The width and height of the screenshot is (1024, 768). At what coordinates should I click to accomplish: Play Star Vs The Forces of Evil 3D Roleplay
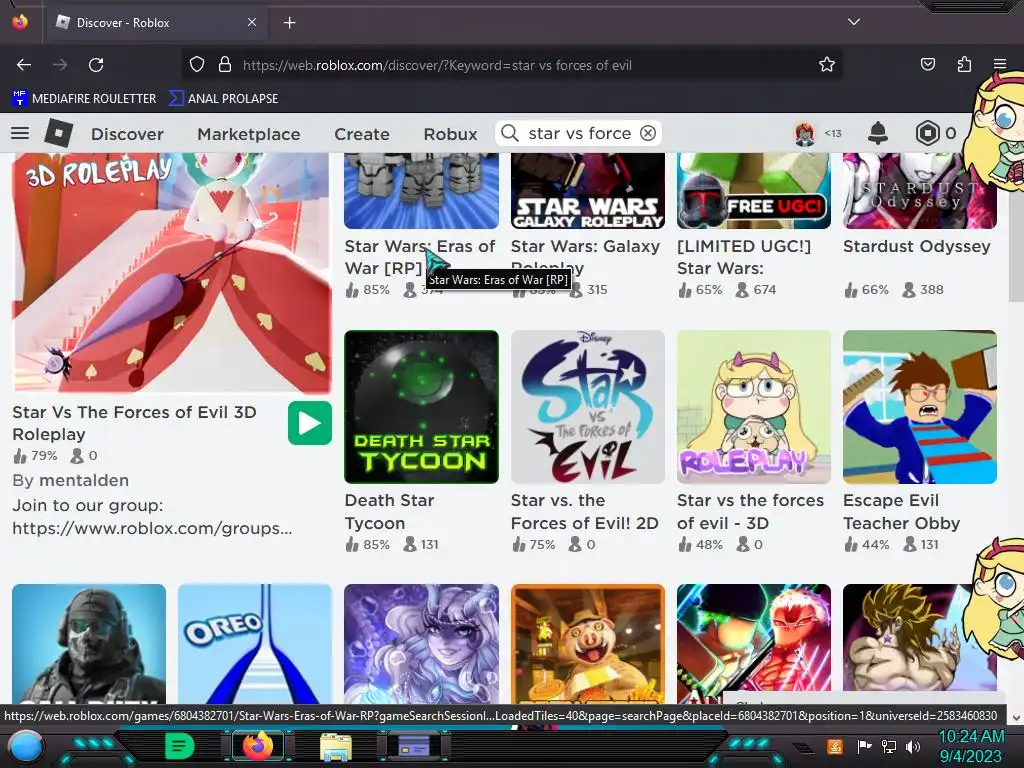[310, 423]
